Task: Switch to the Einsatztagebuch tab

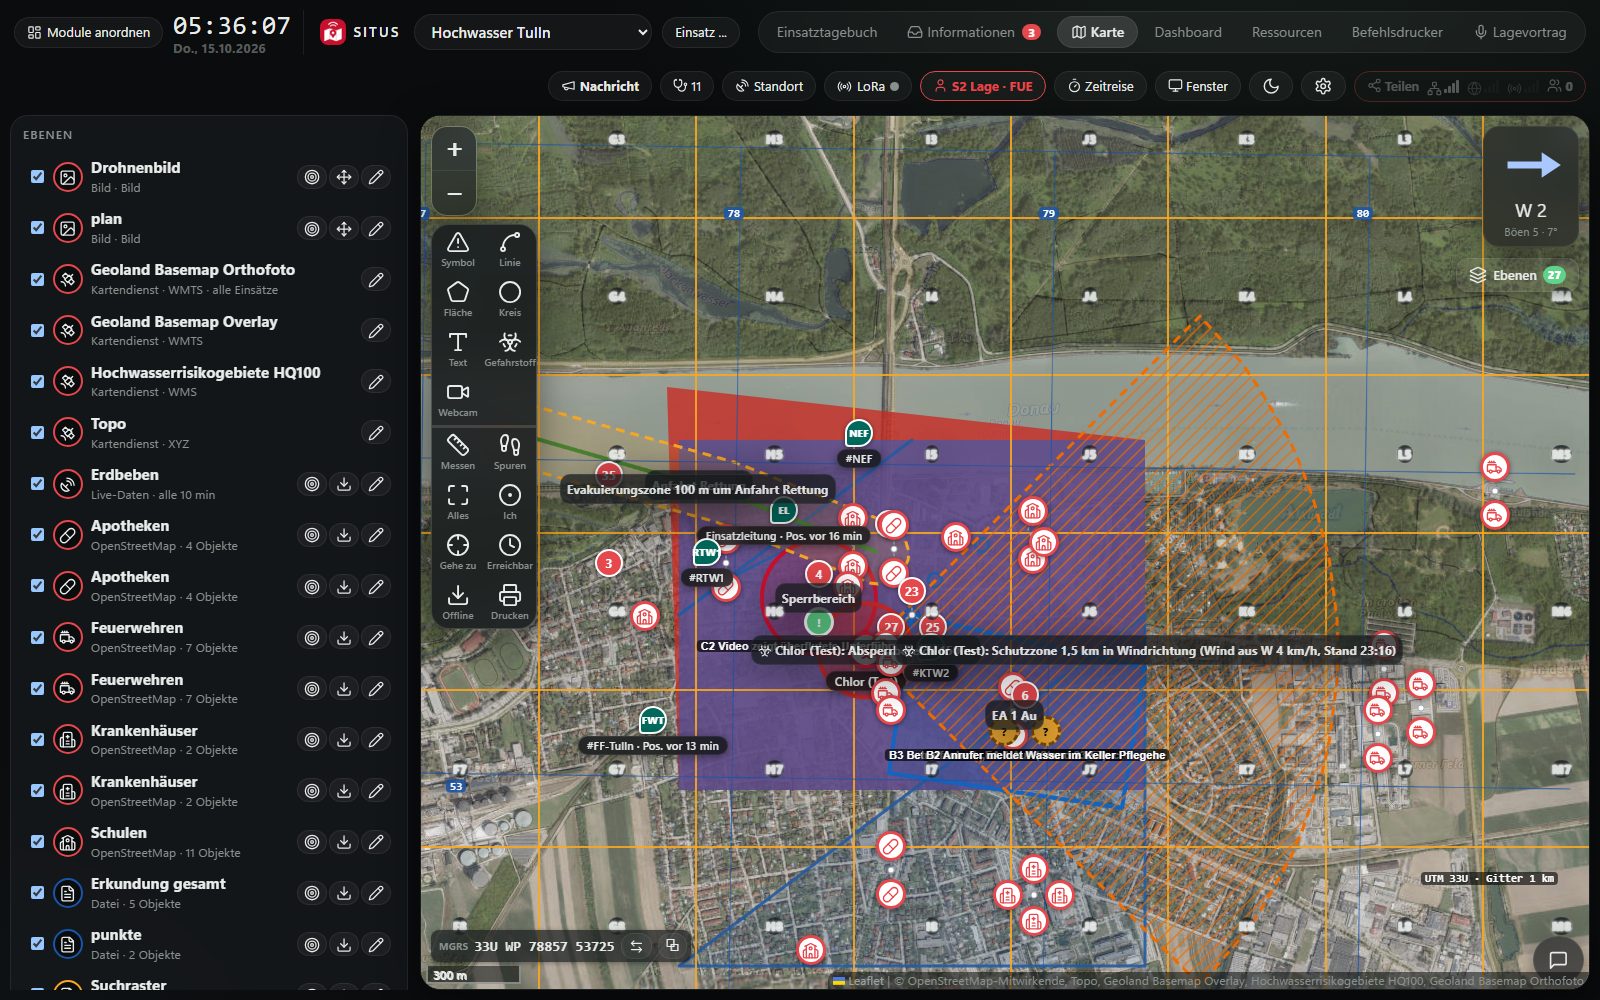Action: click(827, 32)
